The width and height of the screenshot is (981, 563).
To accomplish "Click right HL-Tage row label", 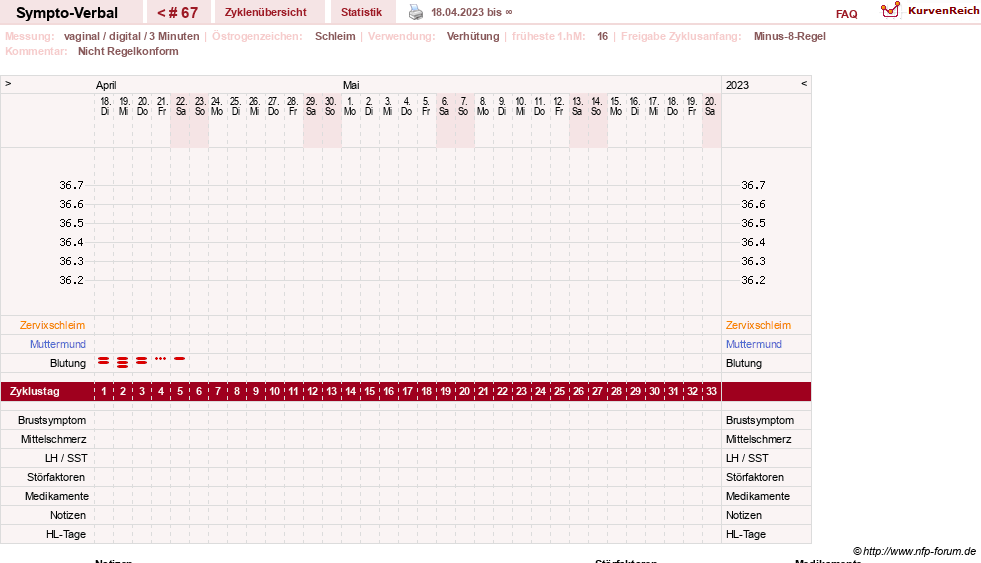I will pyautogui.click(x=746, y=534).
